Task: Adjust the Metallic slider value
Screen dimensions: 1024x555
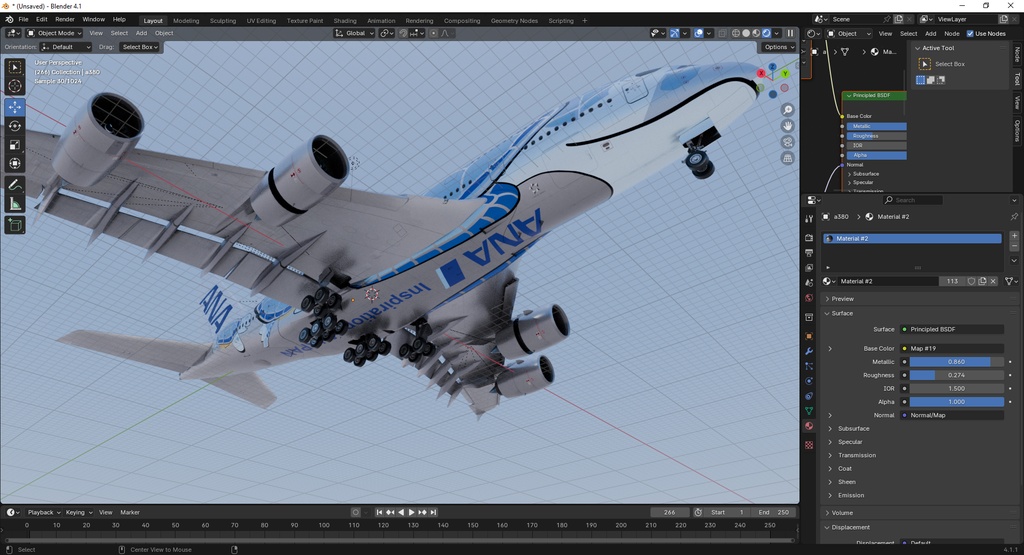Action: (x=956, y=362)
